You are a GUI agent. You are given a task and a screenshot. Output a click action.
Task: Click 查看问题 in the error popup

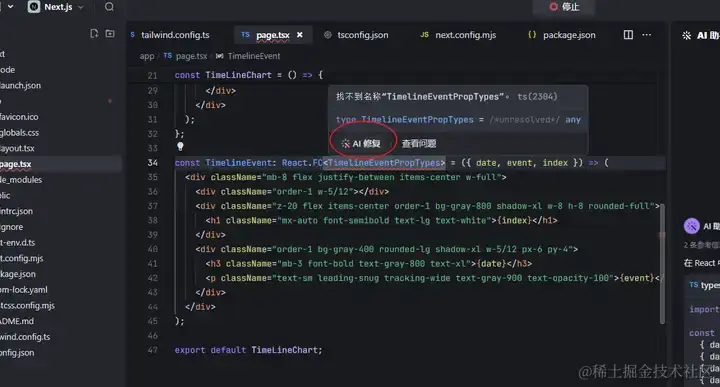pyautogui.click(x=419, y=144)
